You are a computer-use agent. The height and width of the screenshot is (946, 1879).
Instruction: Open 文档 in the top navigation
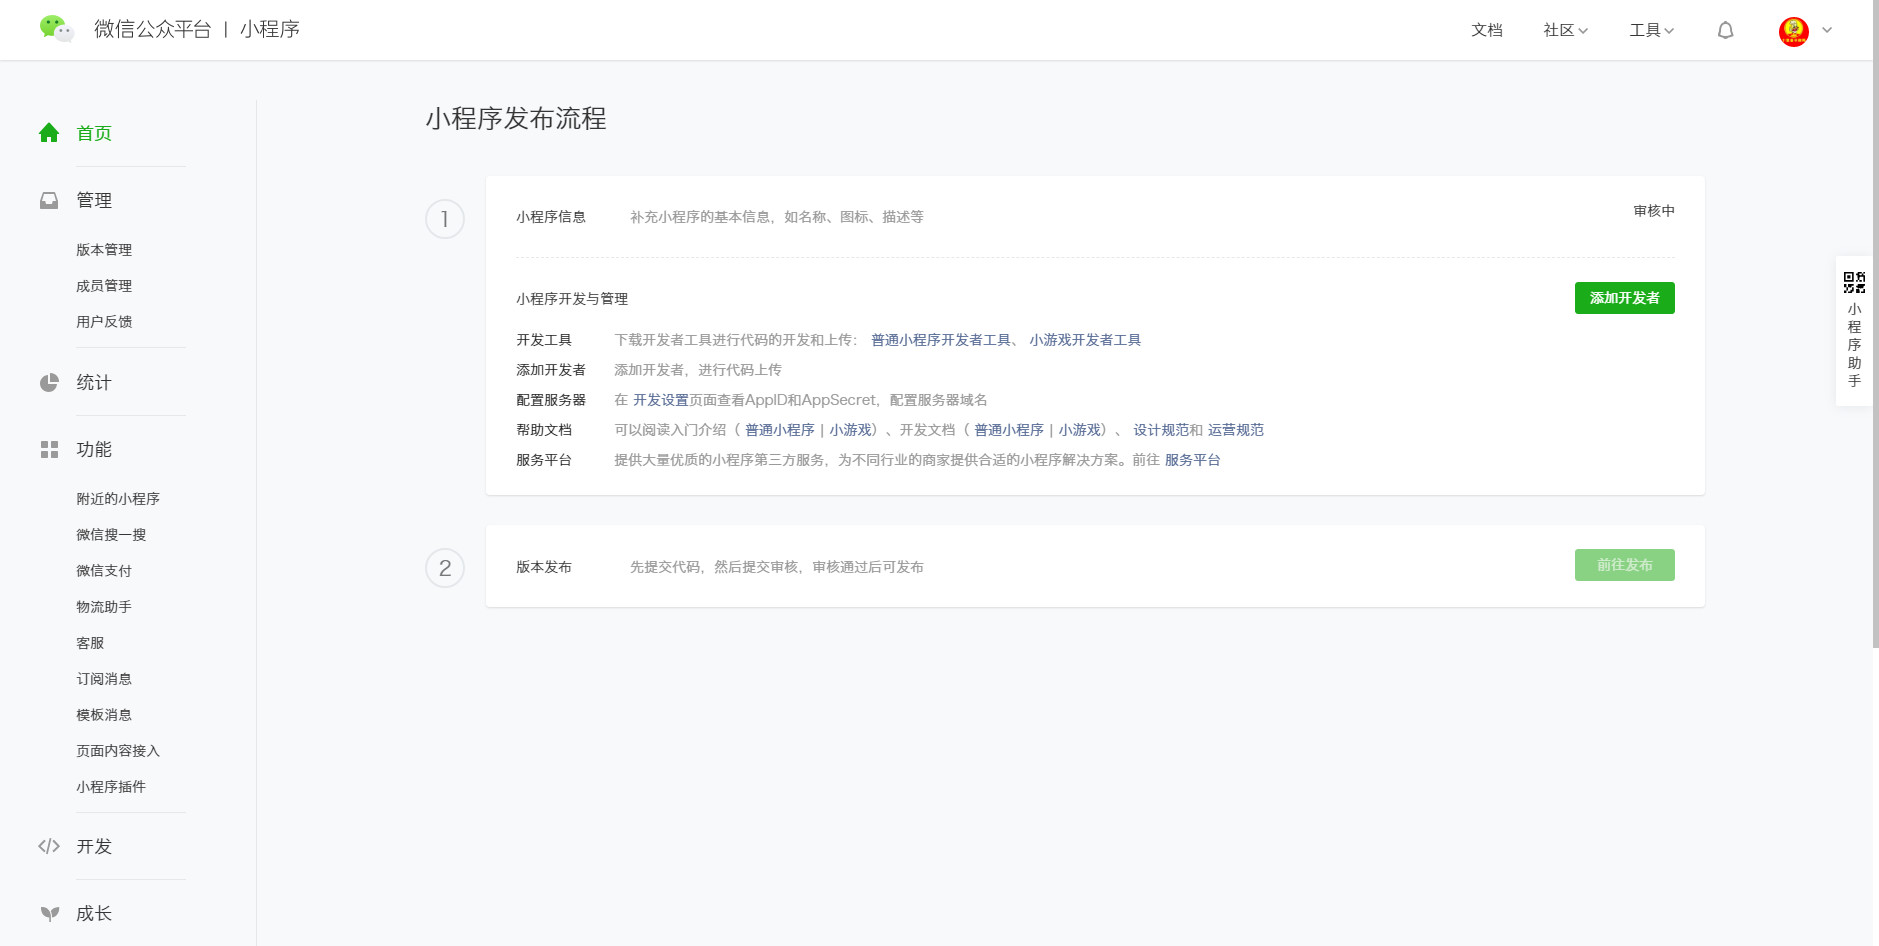pyautogui.click(x=1487, y=30)
